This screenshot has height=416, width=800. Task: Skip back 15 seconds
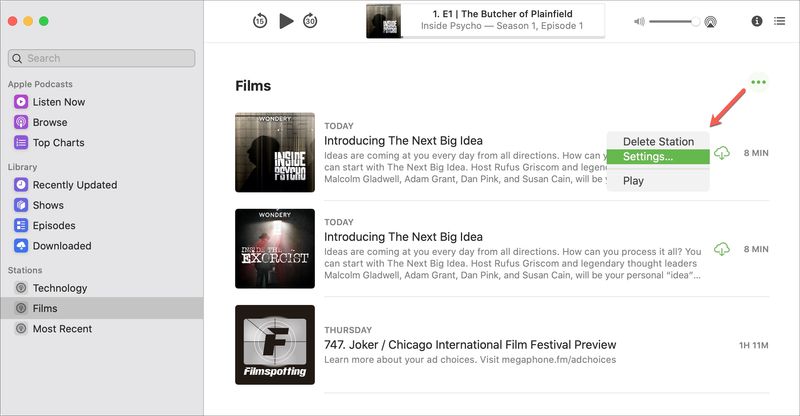(260, 21)
